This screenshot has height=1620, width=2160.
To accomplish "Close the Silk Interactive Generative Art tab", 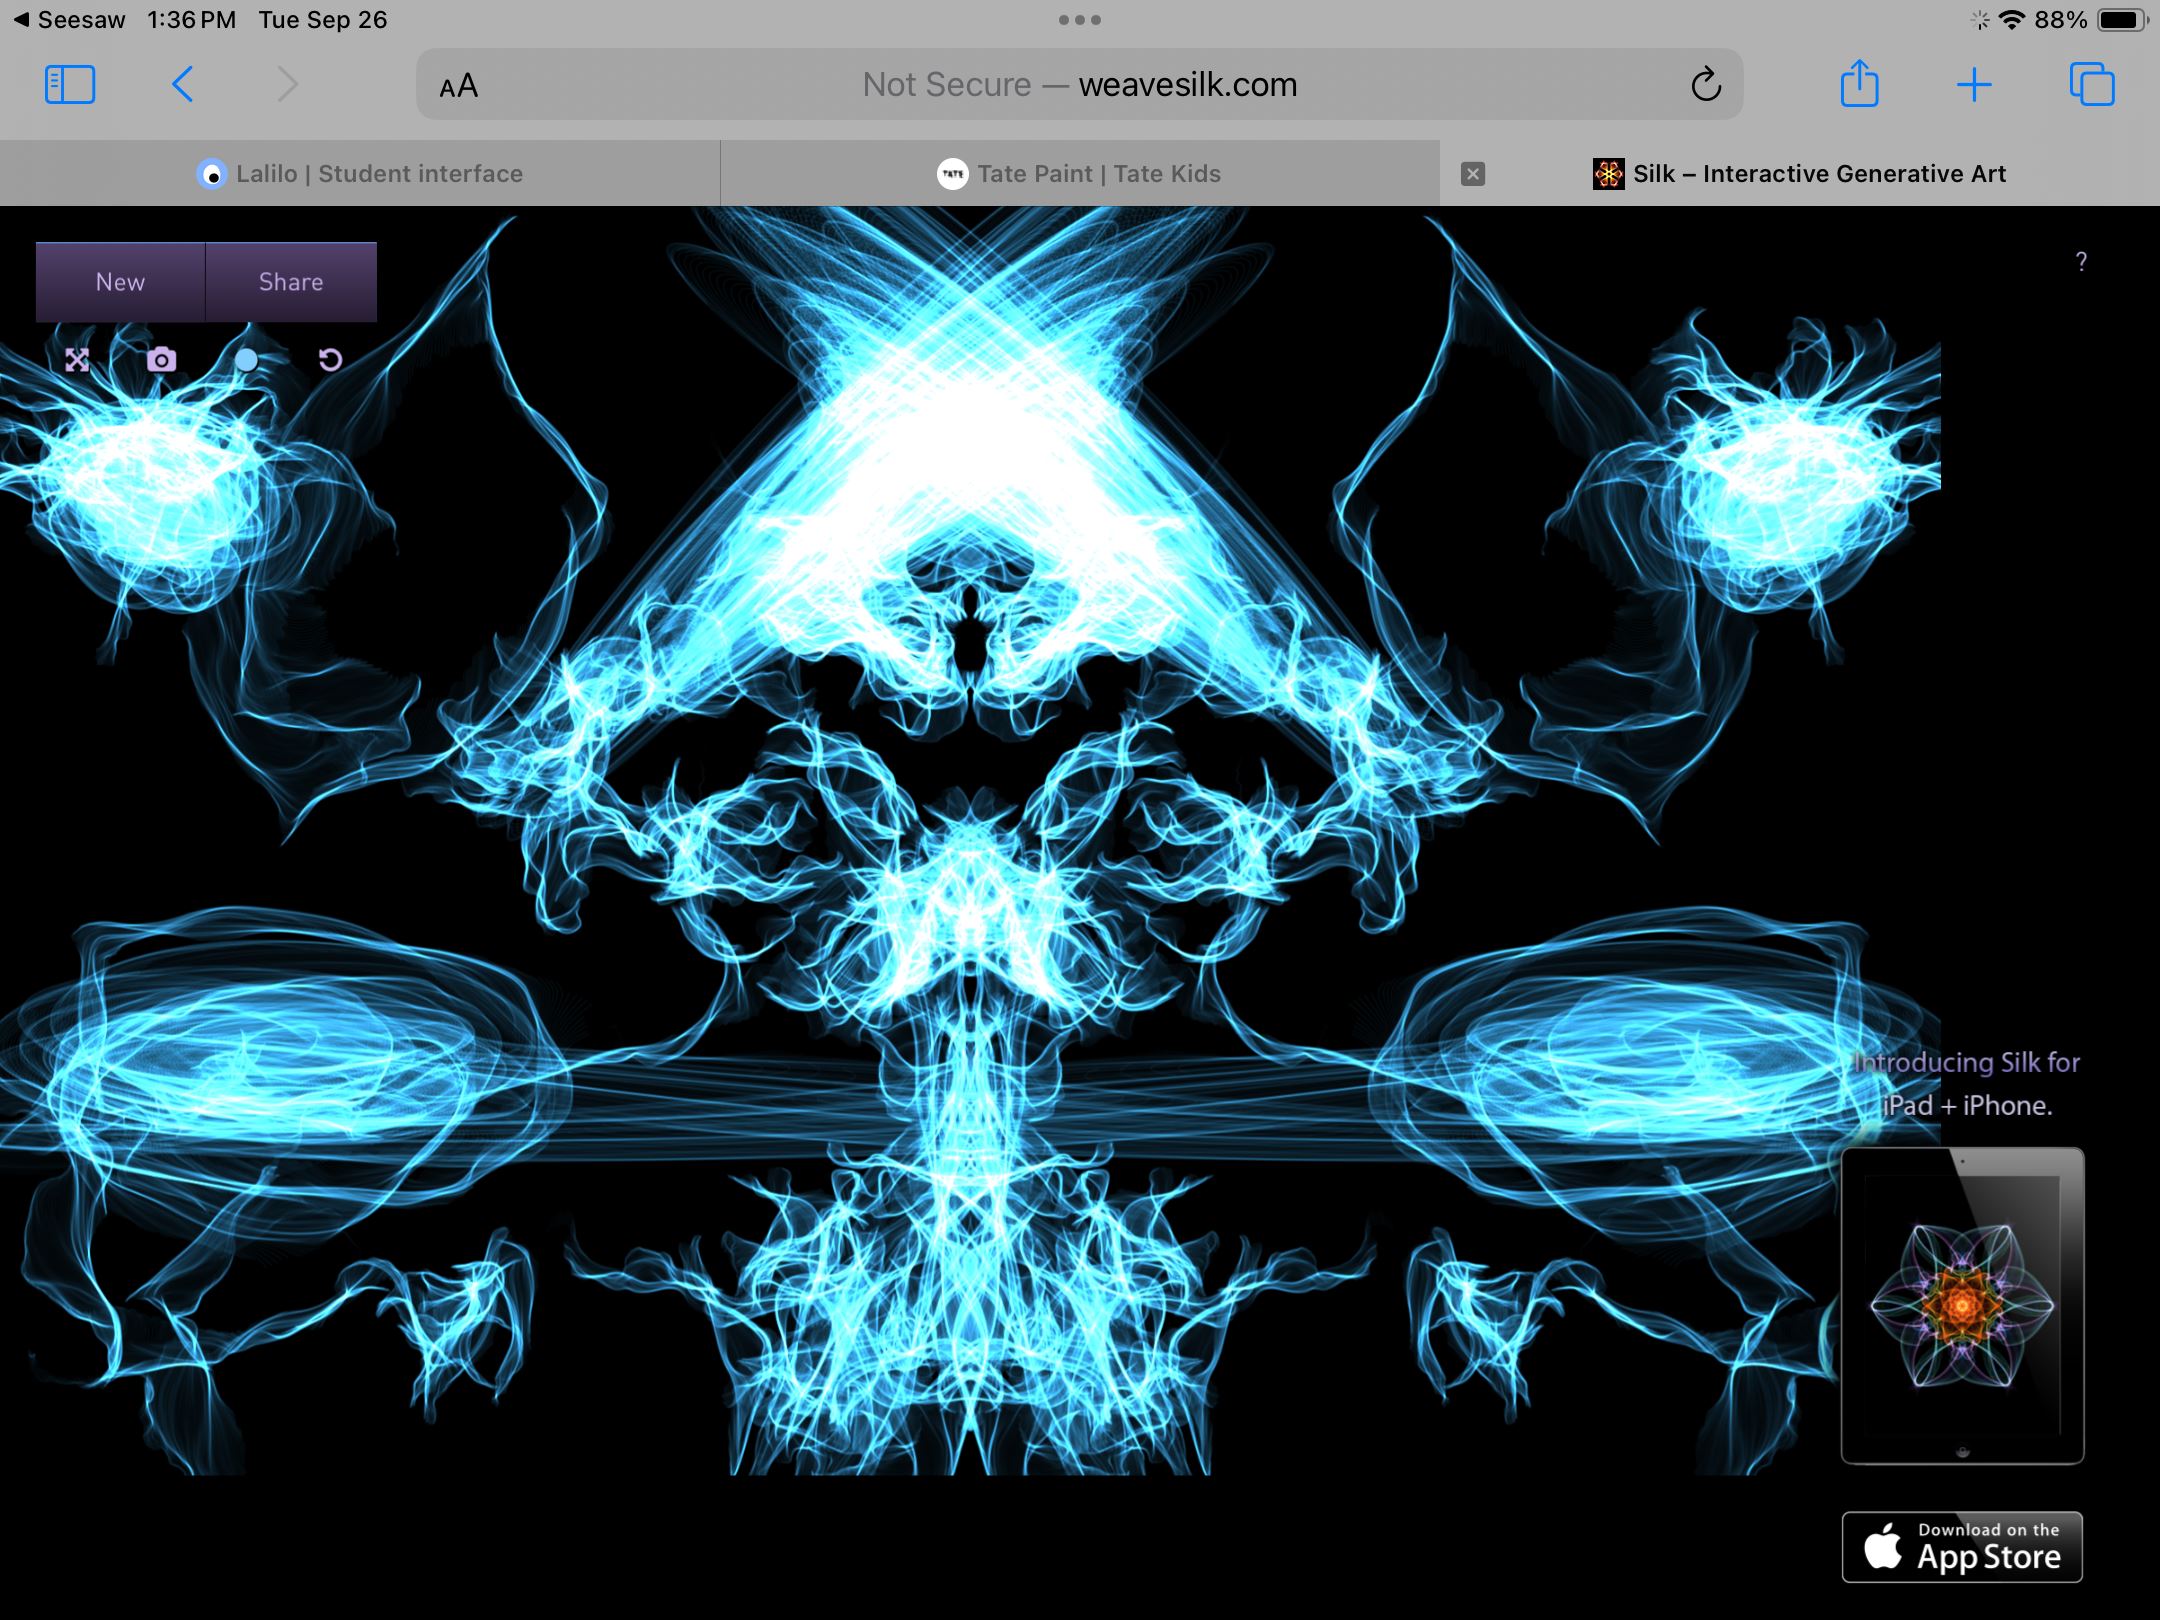I will (x=1472, y=174).
